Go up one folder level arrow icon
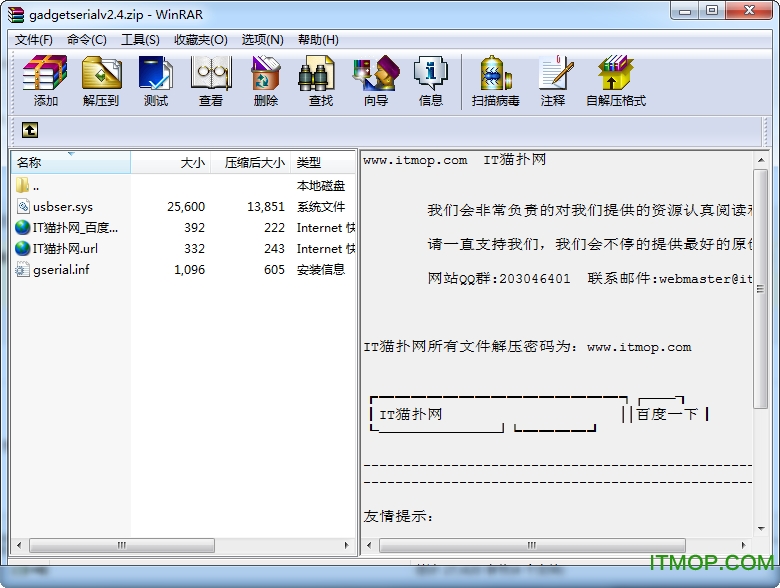The image size is (780, 588). point(30,130)
